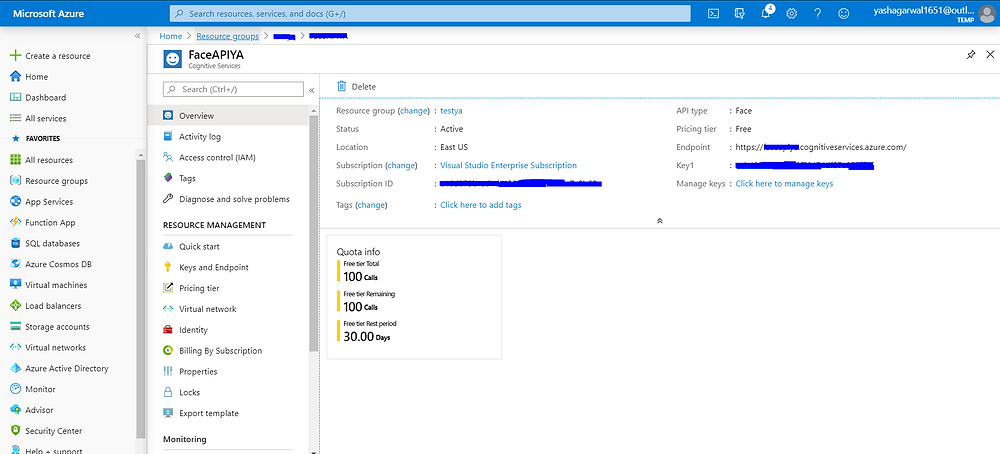Click the user account avatar

985,13
